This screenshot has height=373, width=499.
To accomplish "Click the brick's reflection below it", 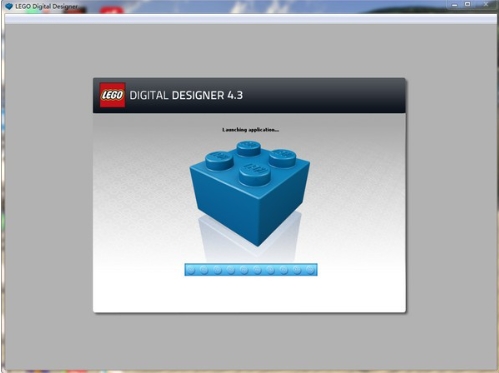I will (x=250, y=237).
